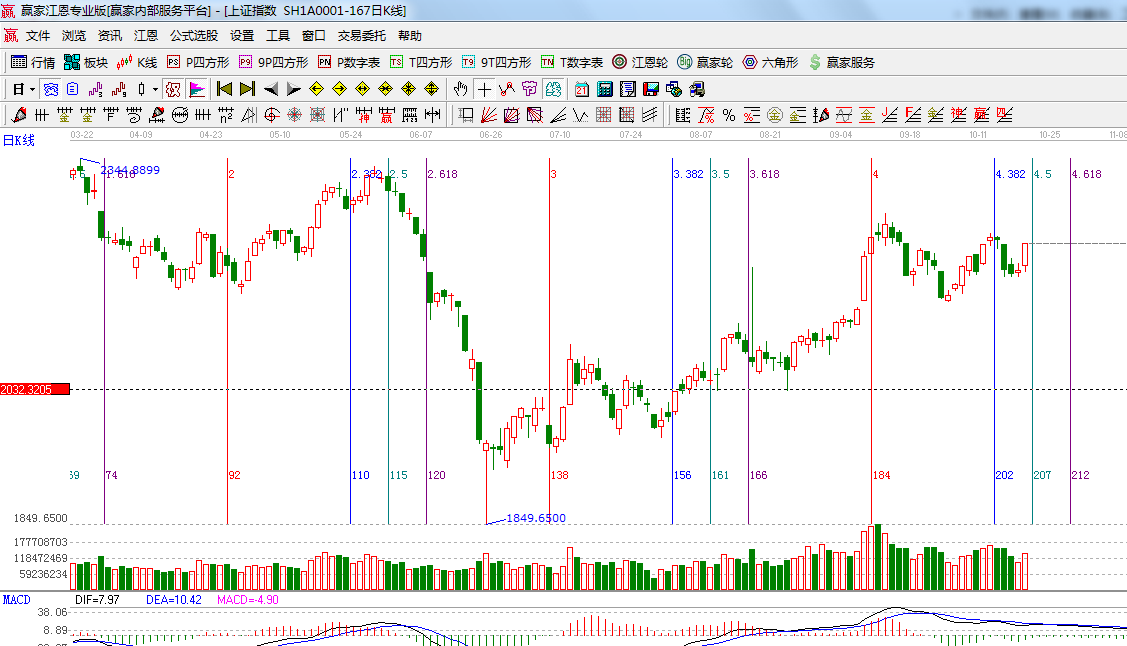This screenshot has width=1127, height=646.
Task: Click the 2032.3205 red price marker
Action: coord(35,389)
